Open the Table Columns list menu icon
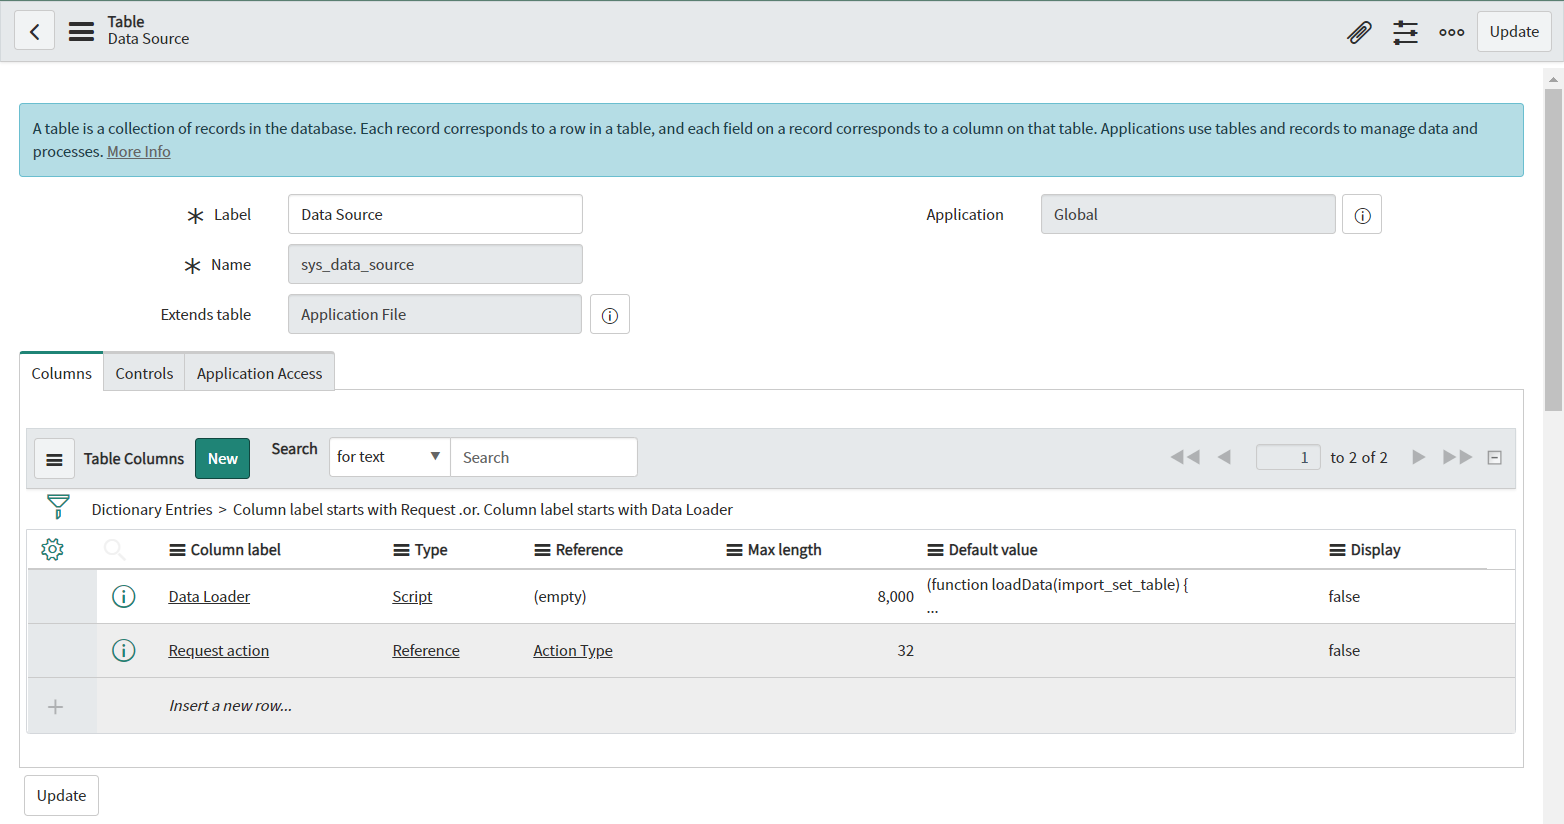This screenshot has height=824, width=1564. click(55, 459)
